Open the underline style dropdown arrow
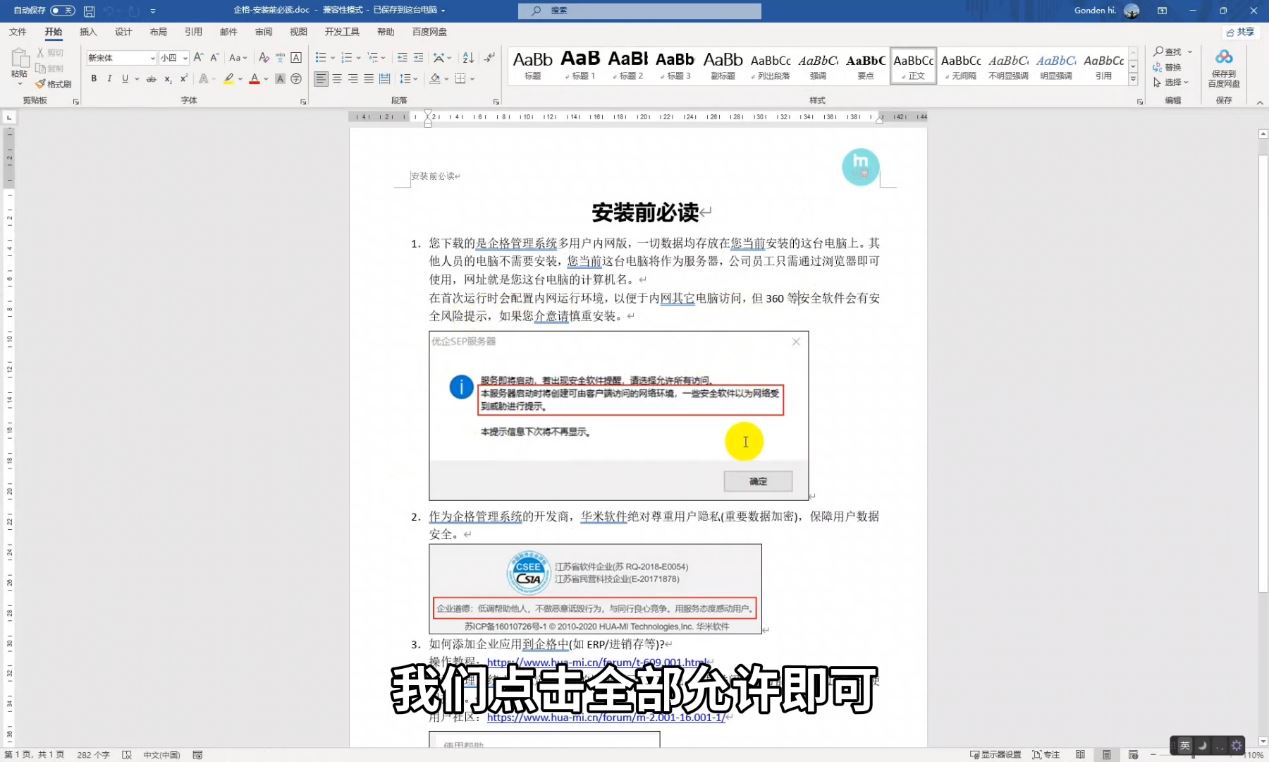This screenshot has height=762, width=1269. point(138,78)
